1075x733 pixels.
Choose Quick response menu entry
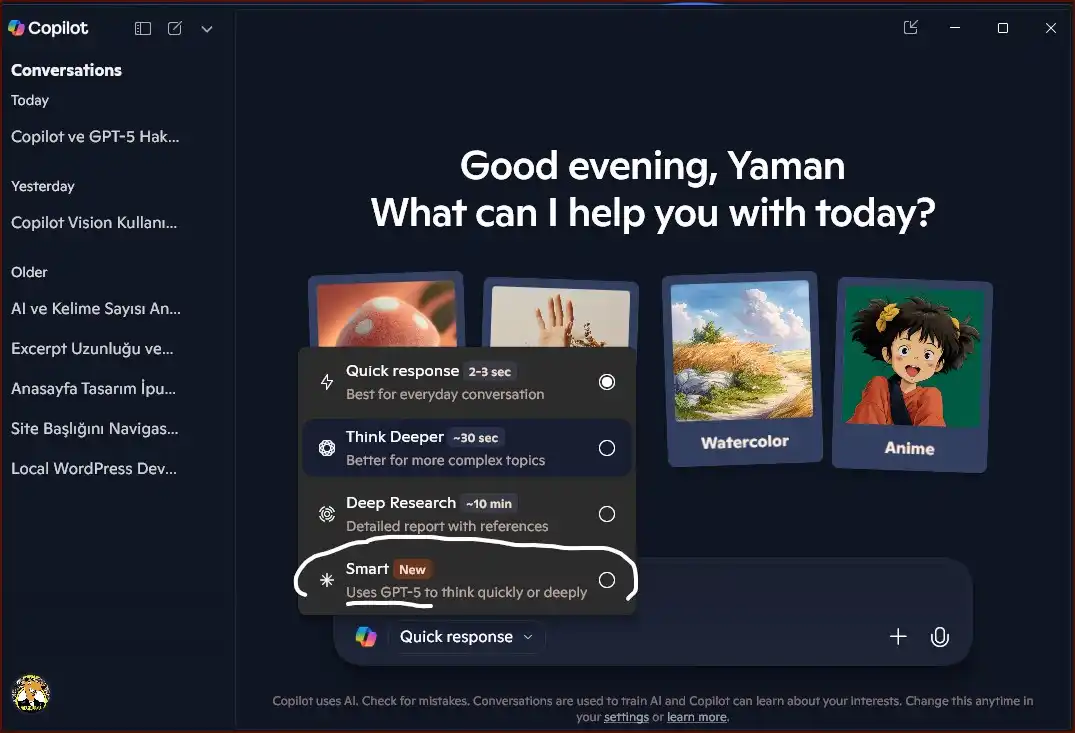tap(467, 382)
